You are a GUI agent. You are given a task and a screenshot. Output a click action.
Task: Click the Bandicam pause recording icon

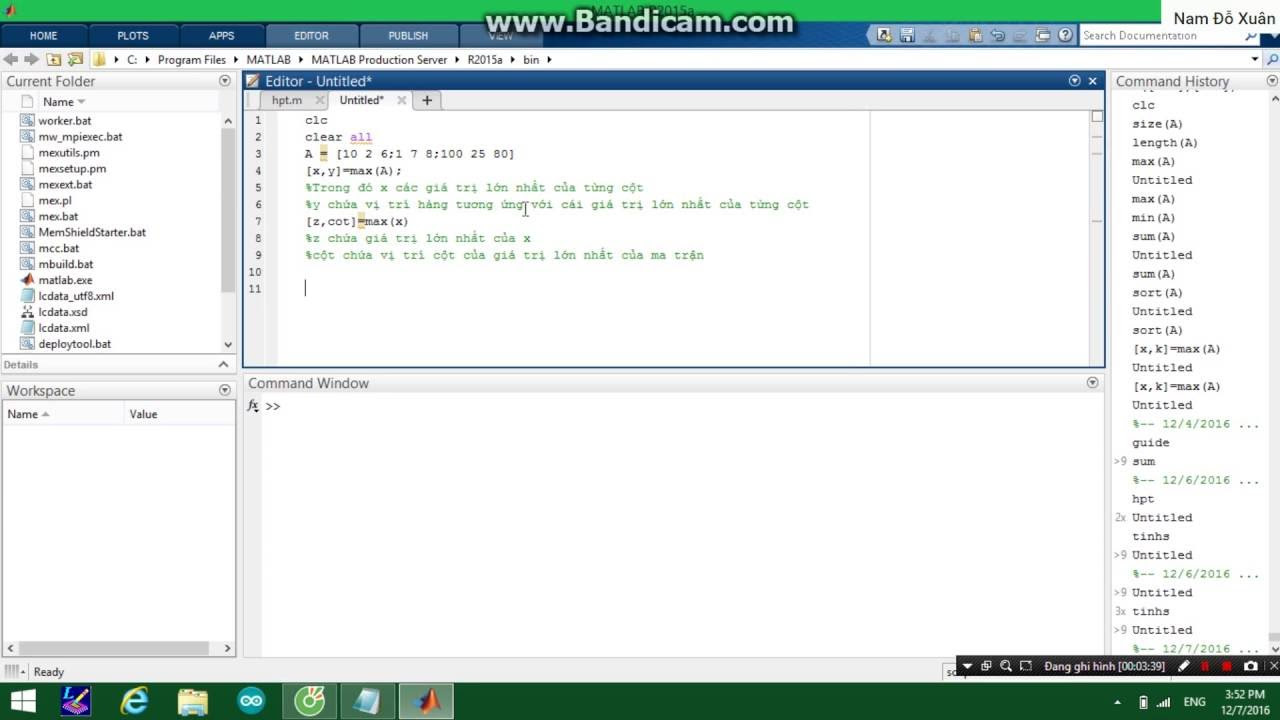[1205, 666]
